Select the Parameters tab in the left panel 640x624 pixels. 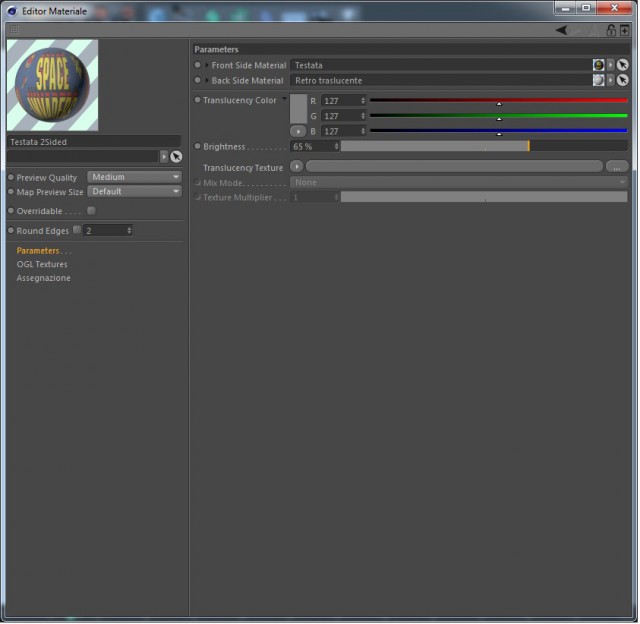(38, 251)
